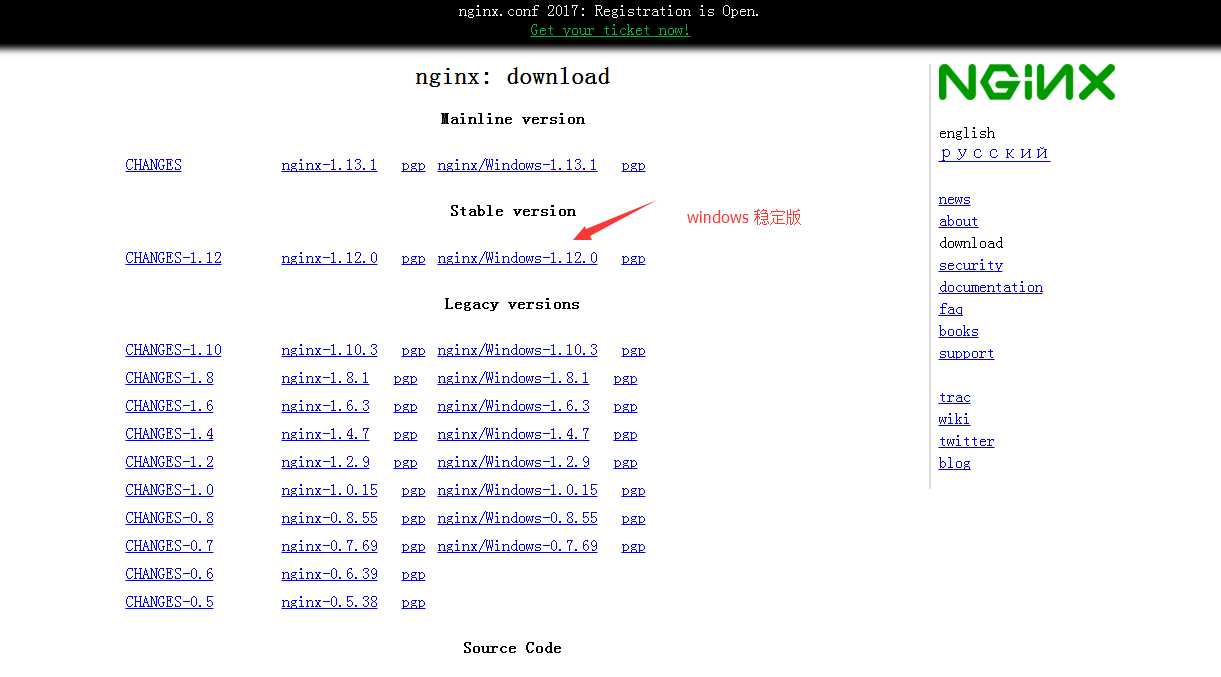The width and height of the screenshot is (1221, 677).
Task: Open CHANGES-1.8 link
Action: [169, 378]
